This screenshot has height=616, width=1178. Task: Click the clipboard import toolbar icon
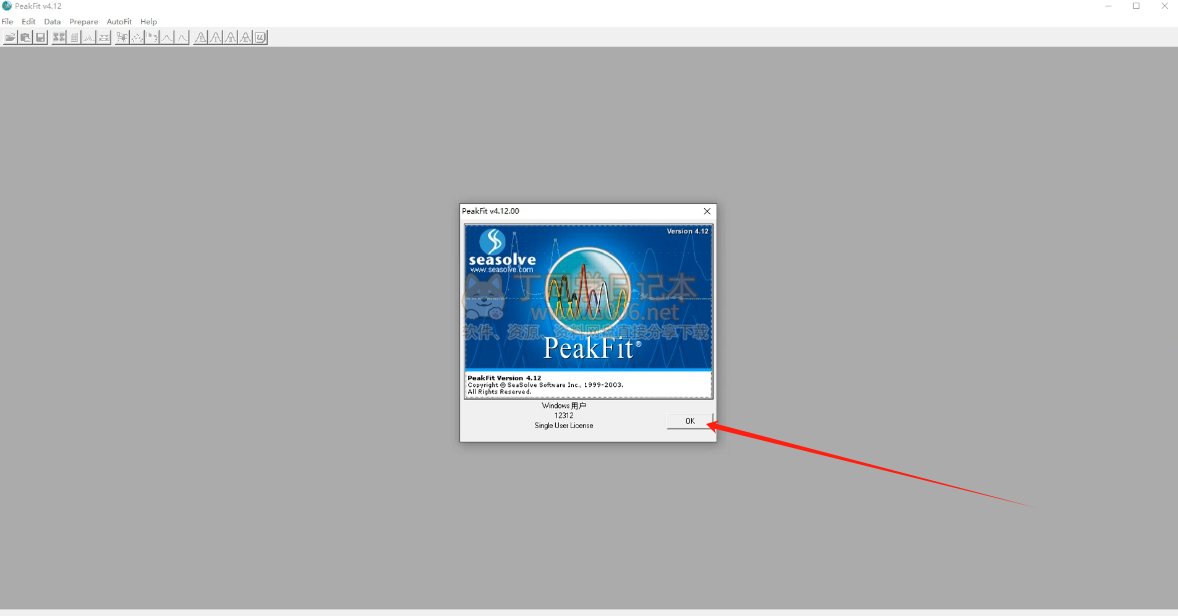click(x=26, y=38)
